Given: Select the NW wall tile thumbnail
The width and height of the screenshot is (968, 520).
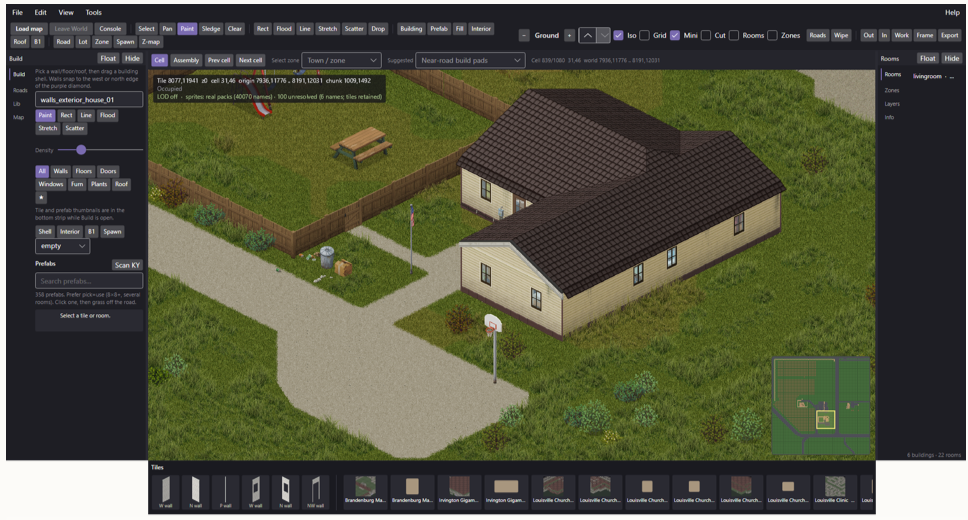Looking at the screenshot, I should [315, 492].
